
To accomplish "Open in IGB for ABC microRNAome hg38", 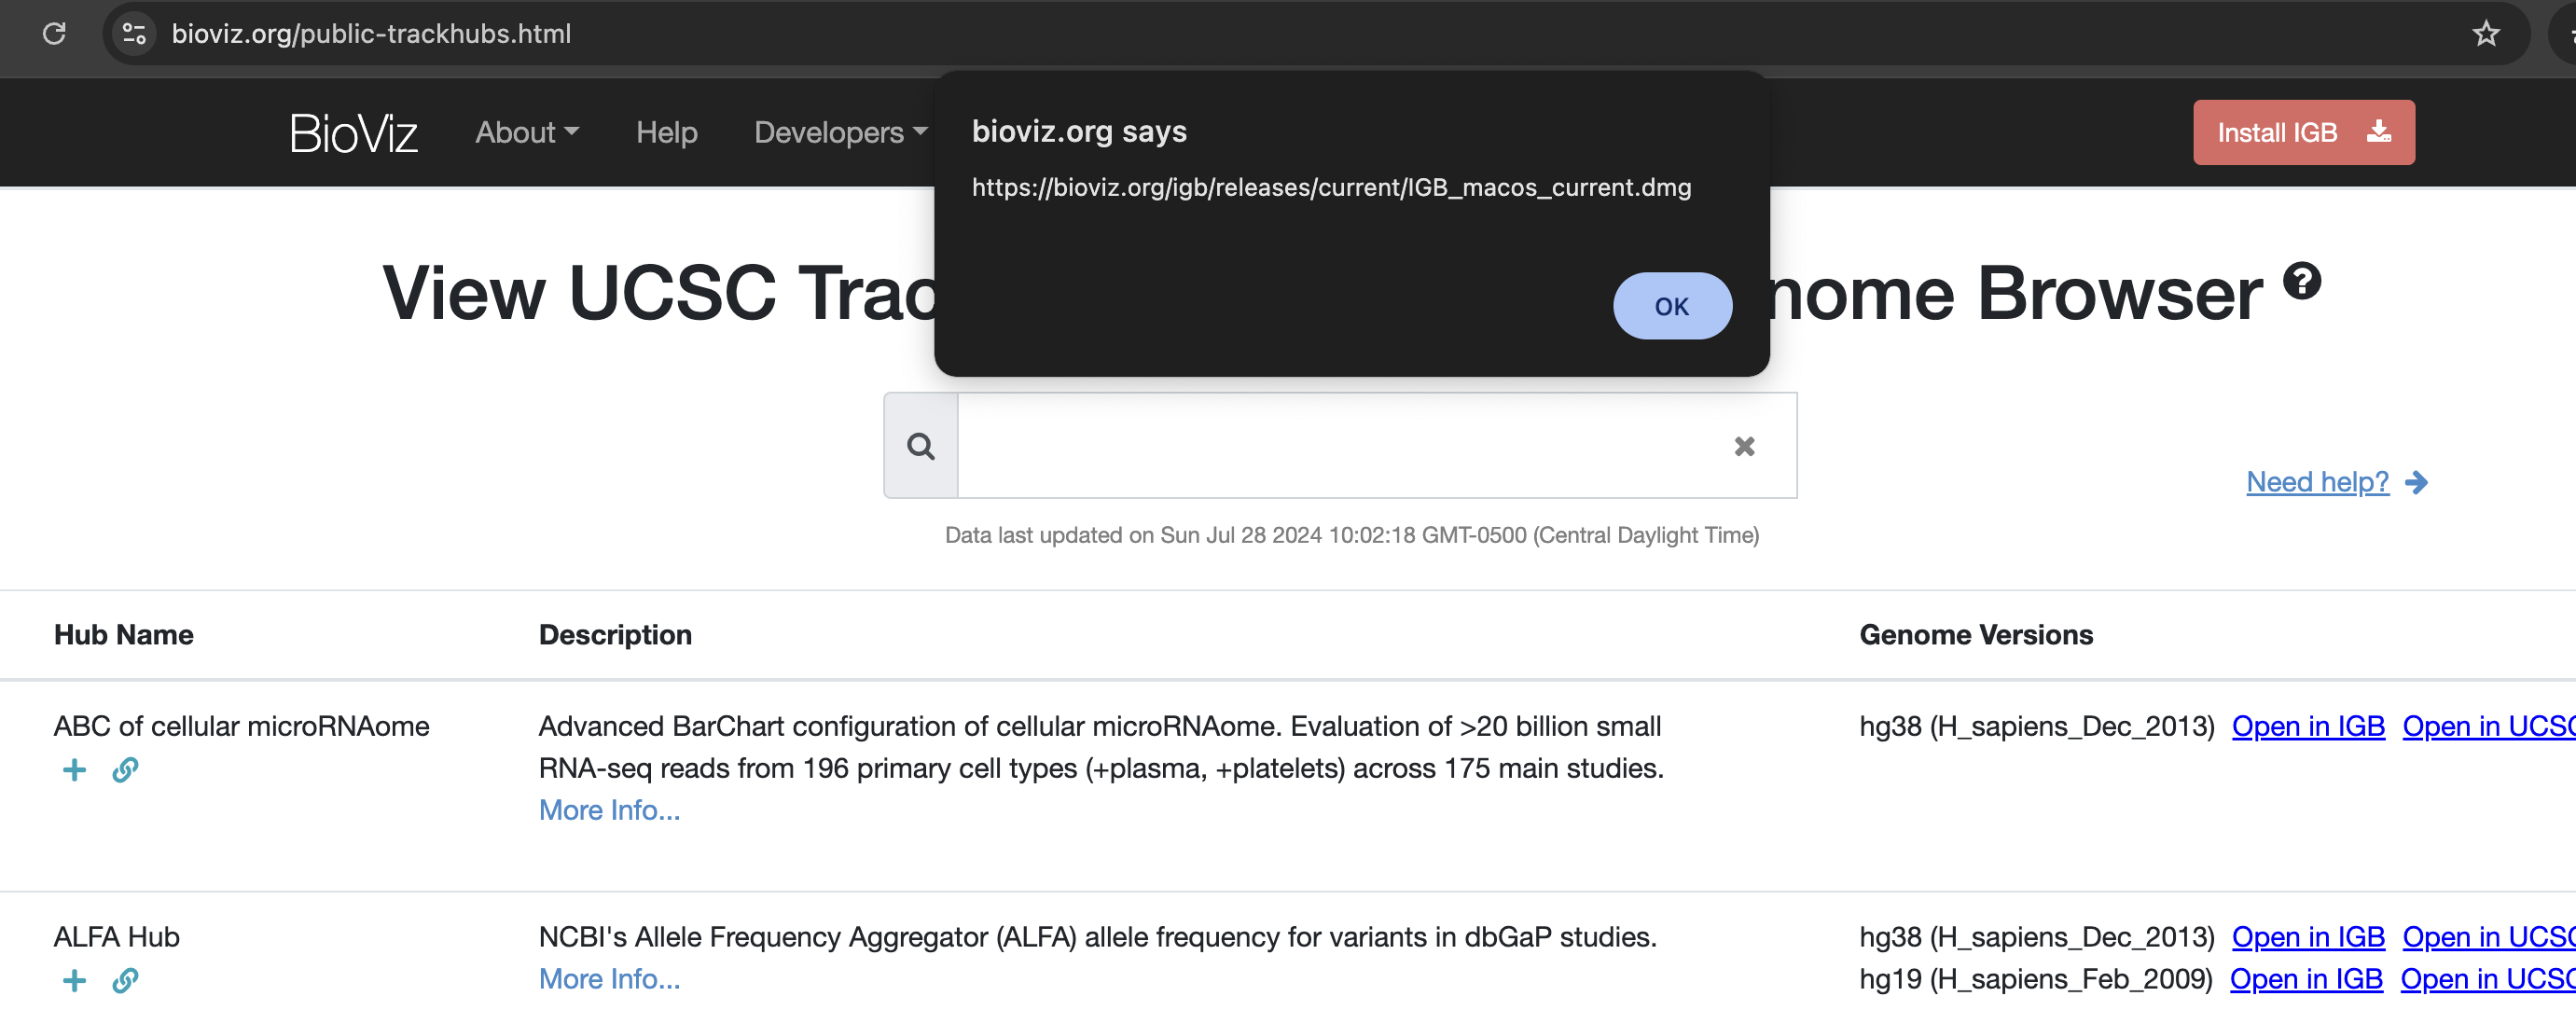I will (x=2308, y=726).
